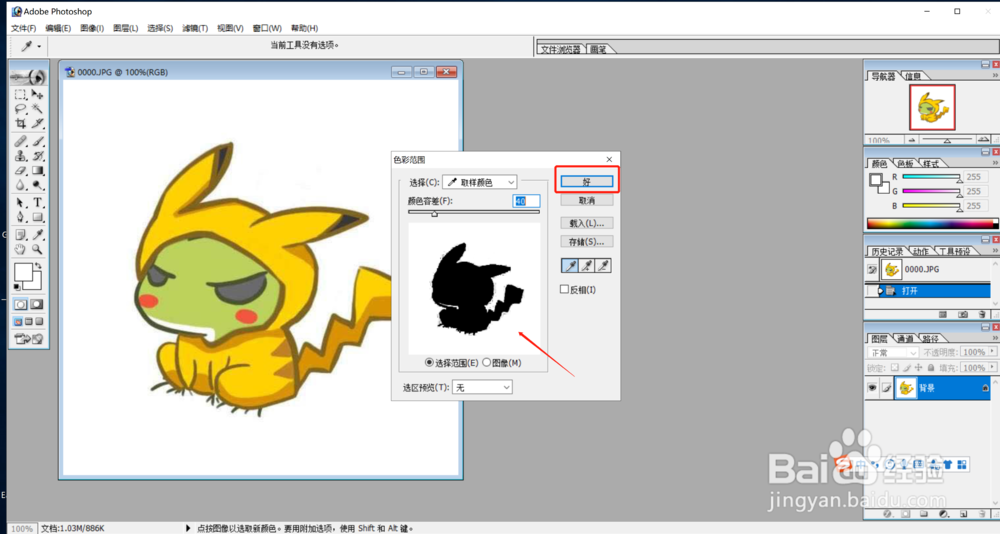
Task: Create new layer in Layers panel
Action: pyautogui.click(x=964, y=514)
